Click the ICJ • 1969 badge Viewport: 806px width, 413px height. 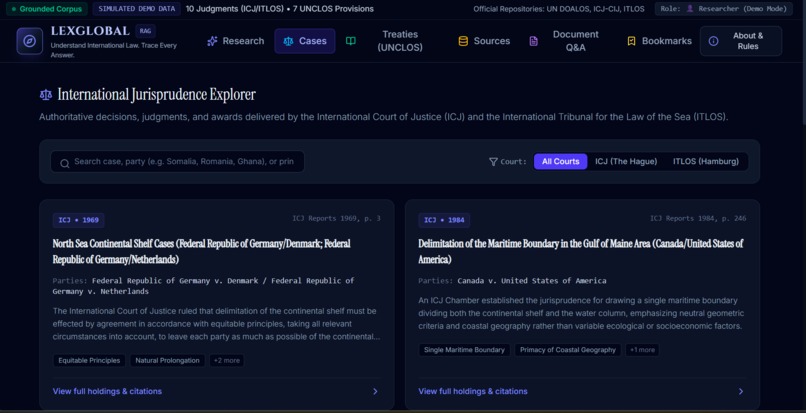point(79,220)
